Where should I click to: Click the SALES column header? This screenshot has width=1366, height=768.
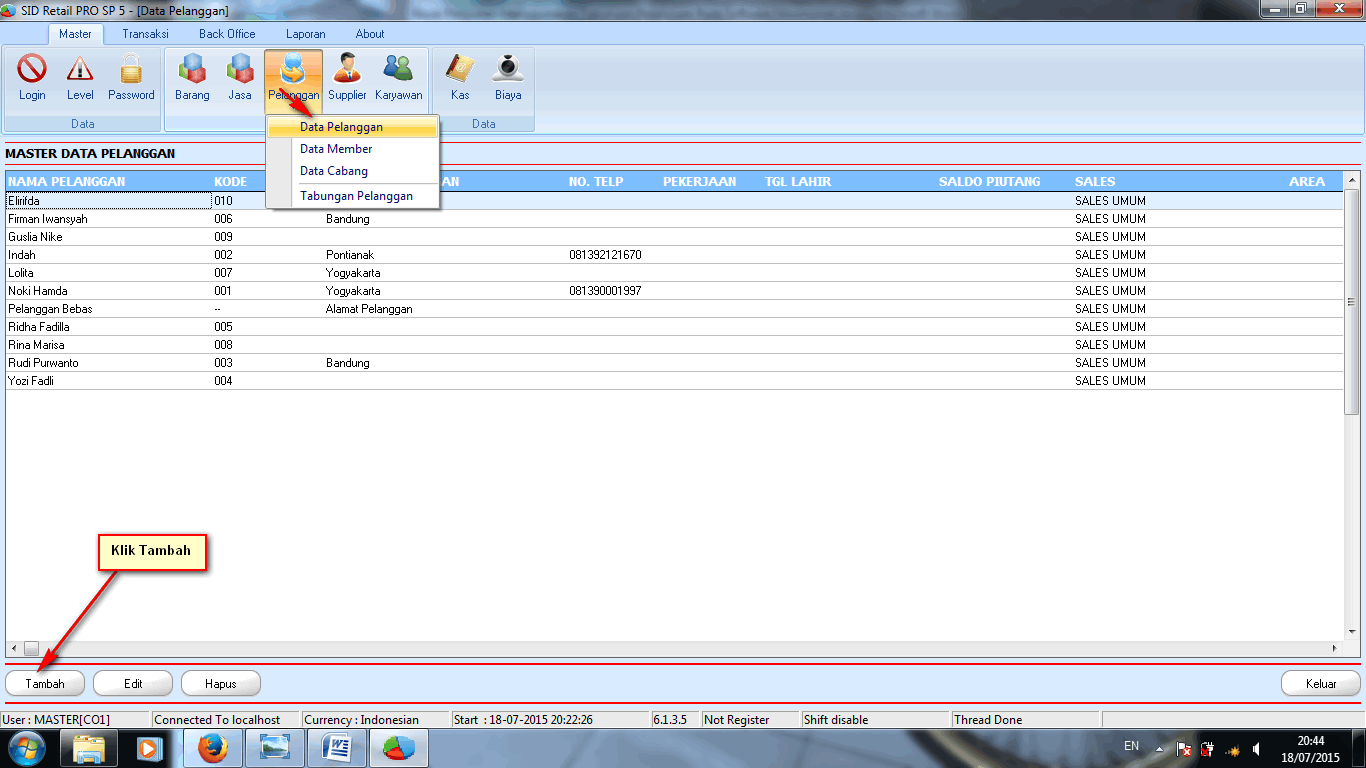coord(1095,182)
